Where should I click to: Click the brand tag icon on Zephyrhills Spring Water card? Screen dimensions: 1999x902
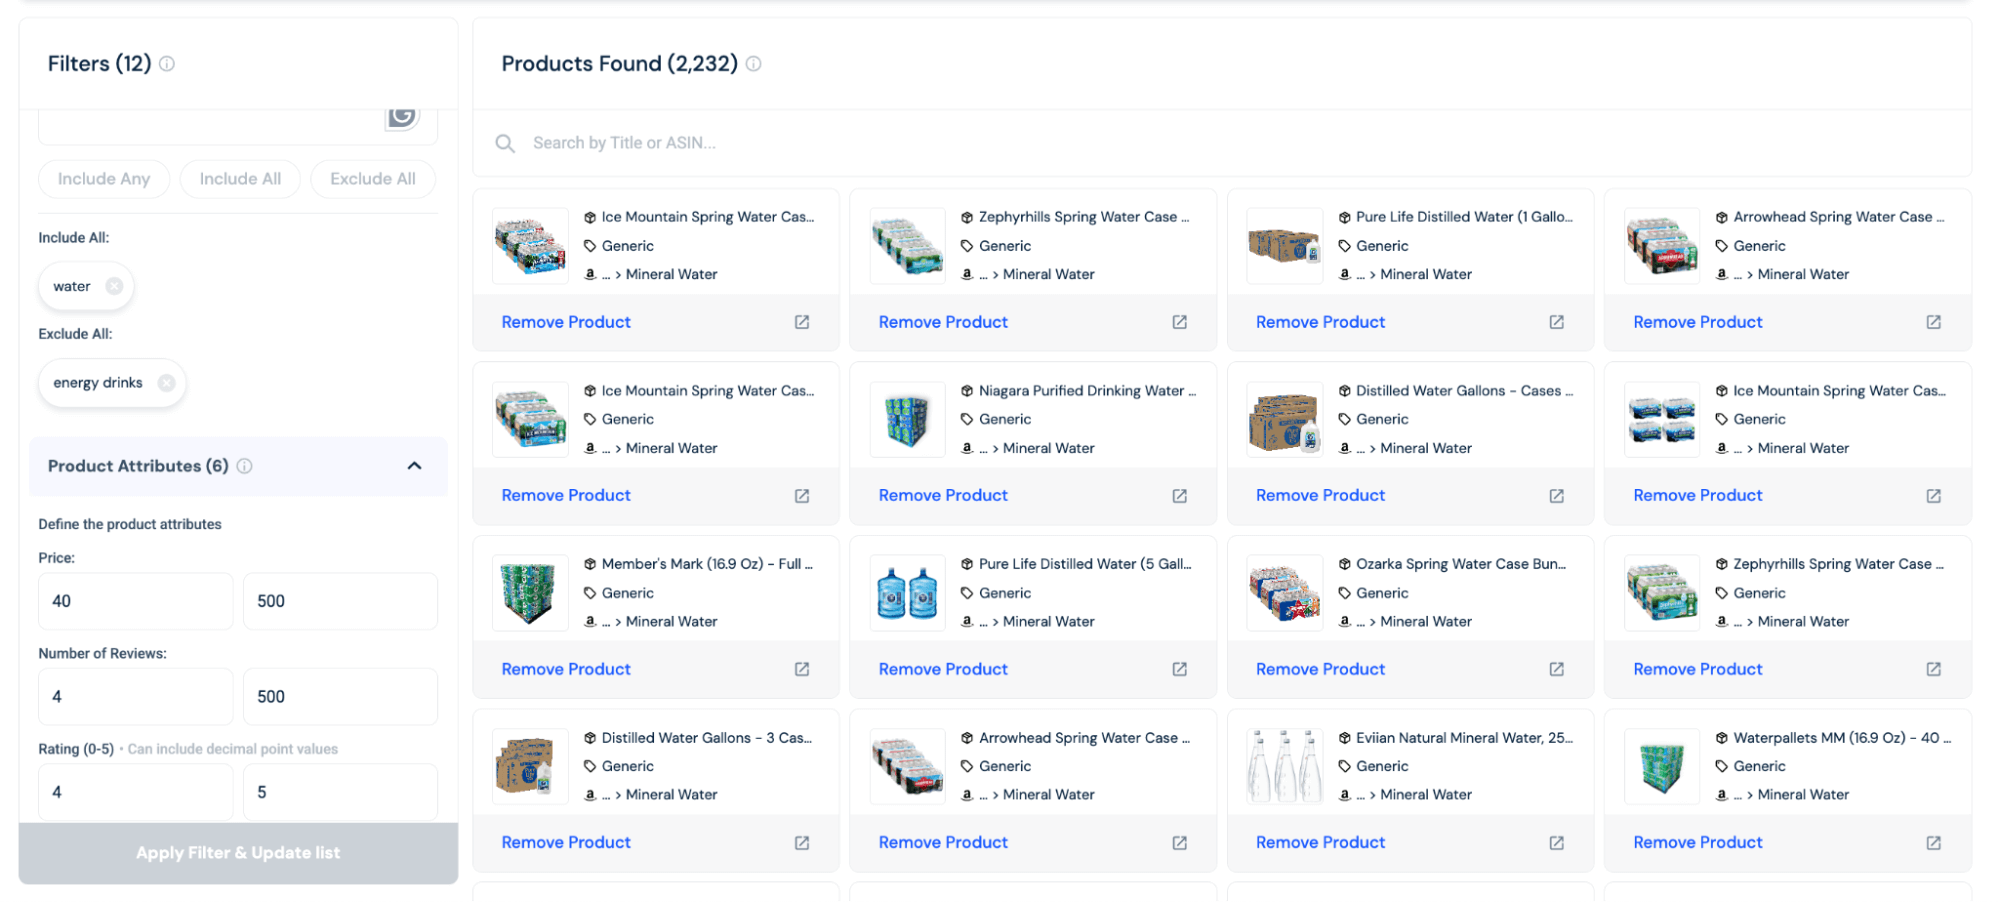[x=967, y=245]
